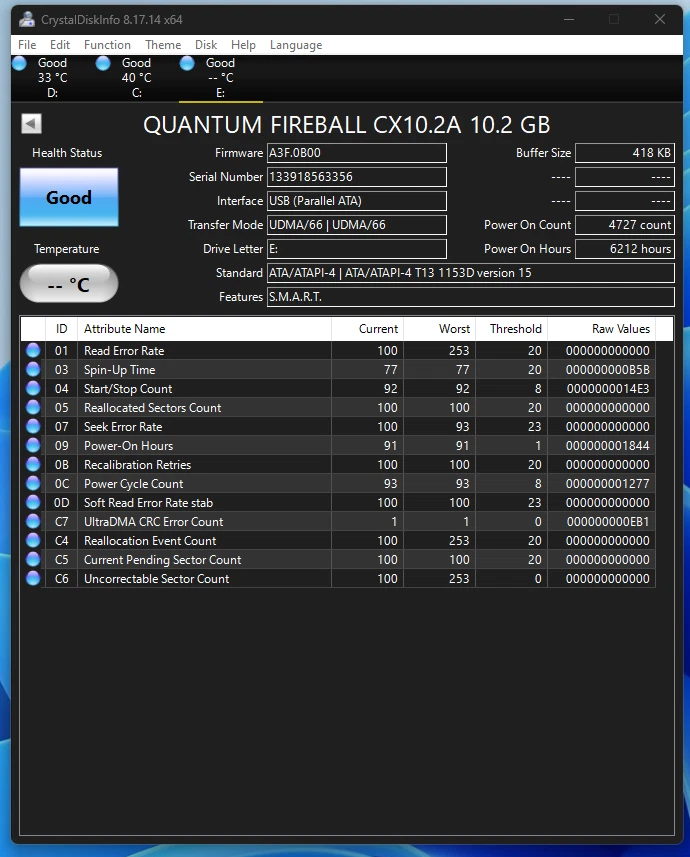
Task: Click the status orb for Soft Read Error Rate
Action: coord(33,502)
